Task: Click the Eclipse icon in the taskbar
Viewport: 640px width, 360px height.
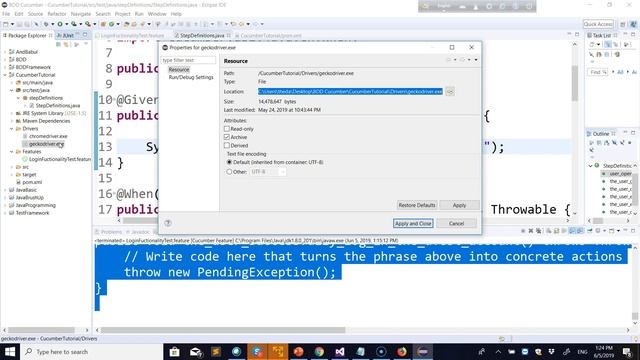Action: click(422, 351)
